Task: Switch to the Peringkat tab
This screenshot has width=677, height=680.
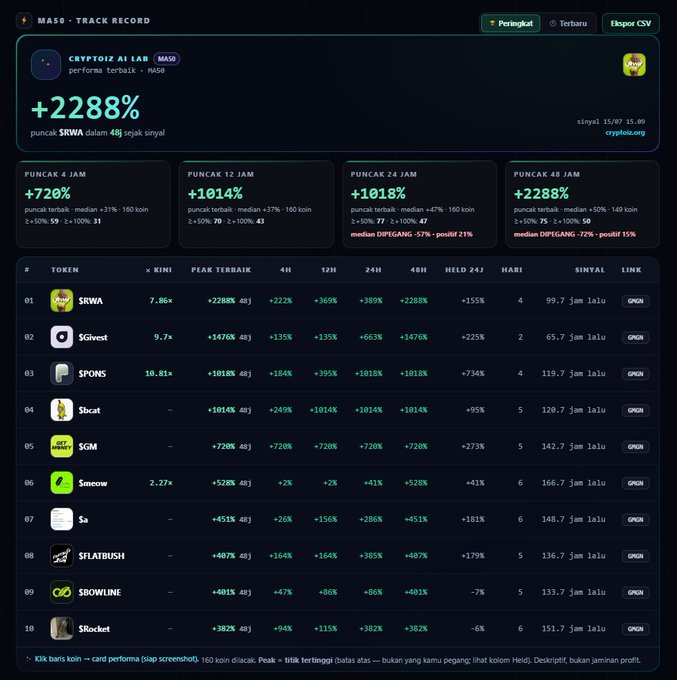Action: coord(510,23)
